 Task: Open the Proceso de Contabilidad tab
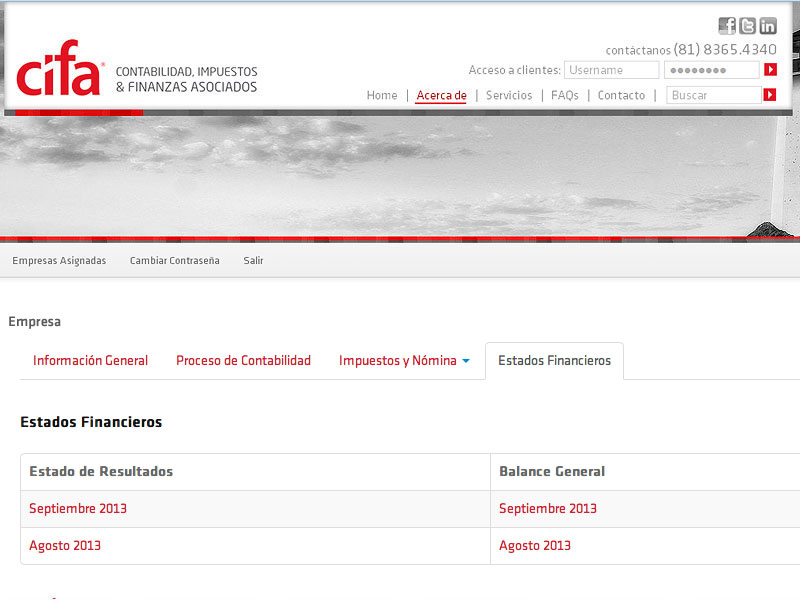tap(243, 361)
